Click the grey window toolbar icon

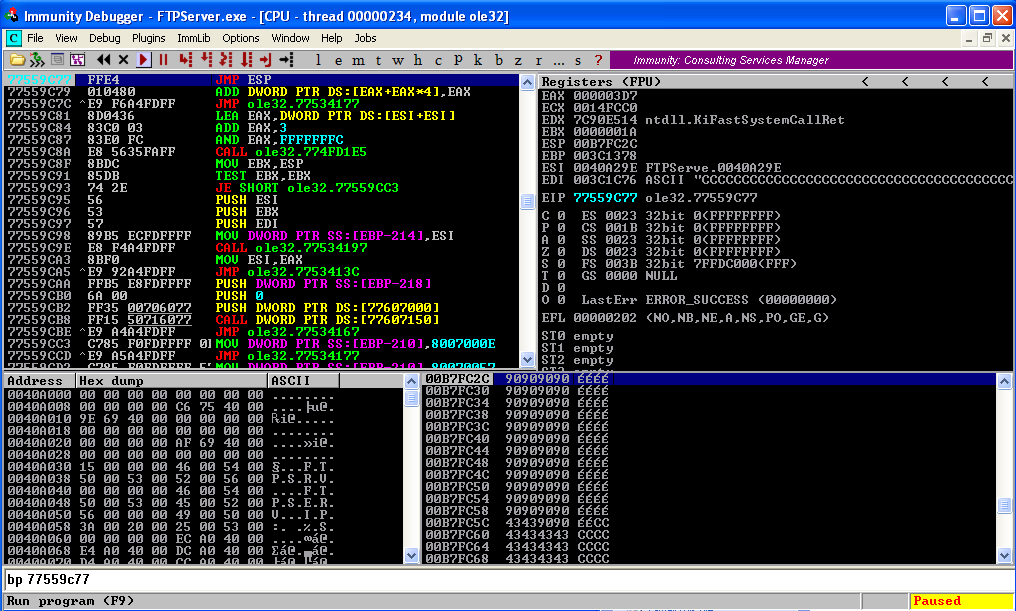pos(57,60)
